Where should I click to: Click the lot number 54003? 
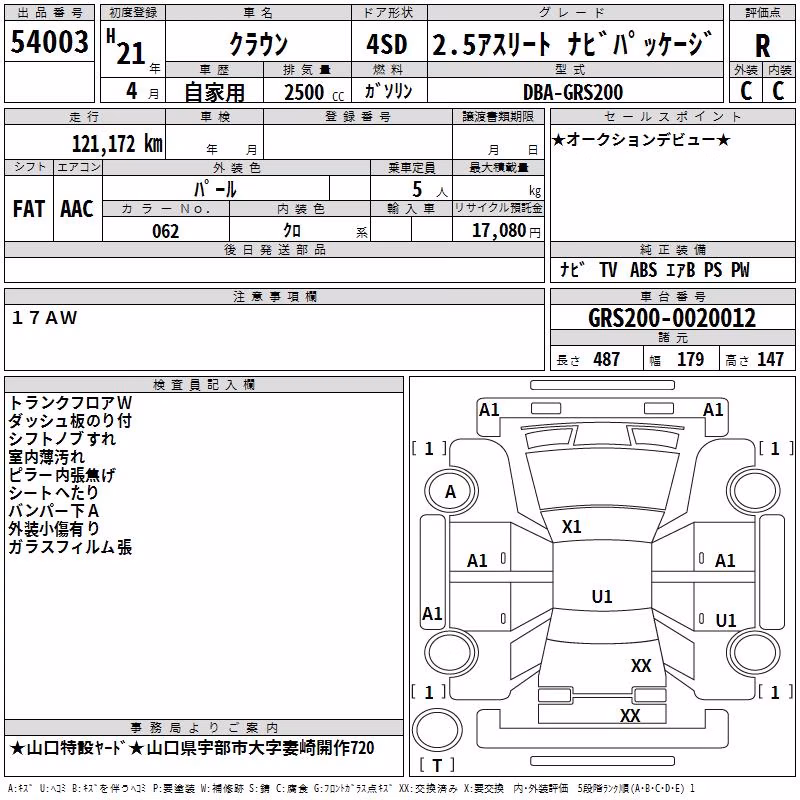coord(49,42)
